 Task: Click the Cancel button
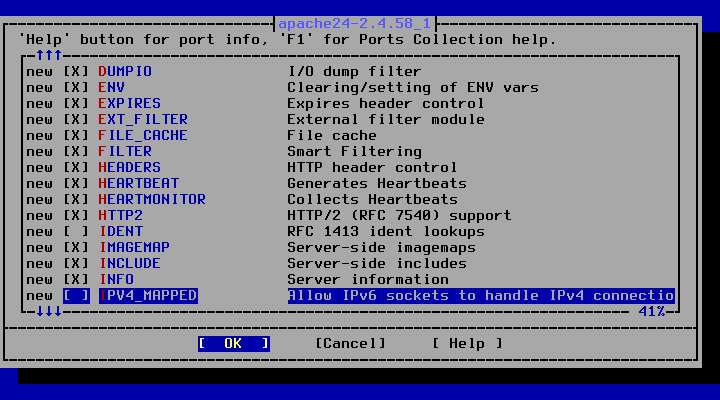[350, 344]
